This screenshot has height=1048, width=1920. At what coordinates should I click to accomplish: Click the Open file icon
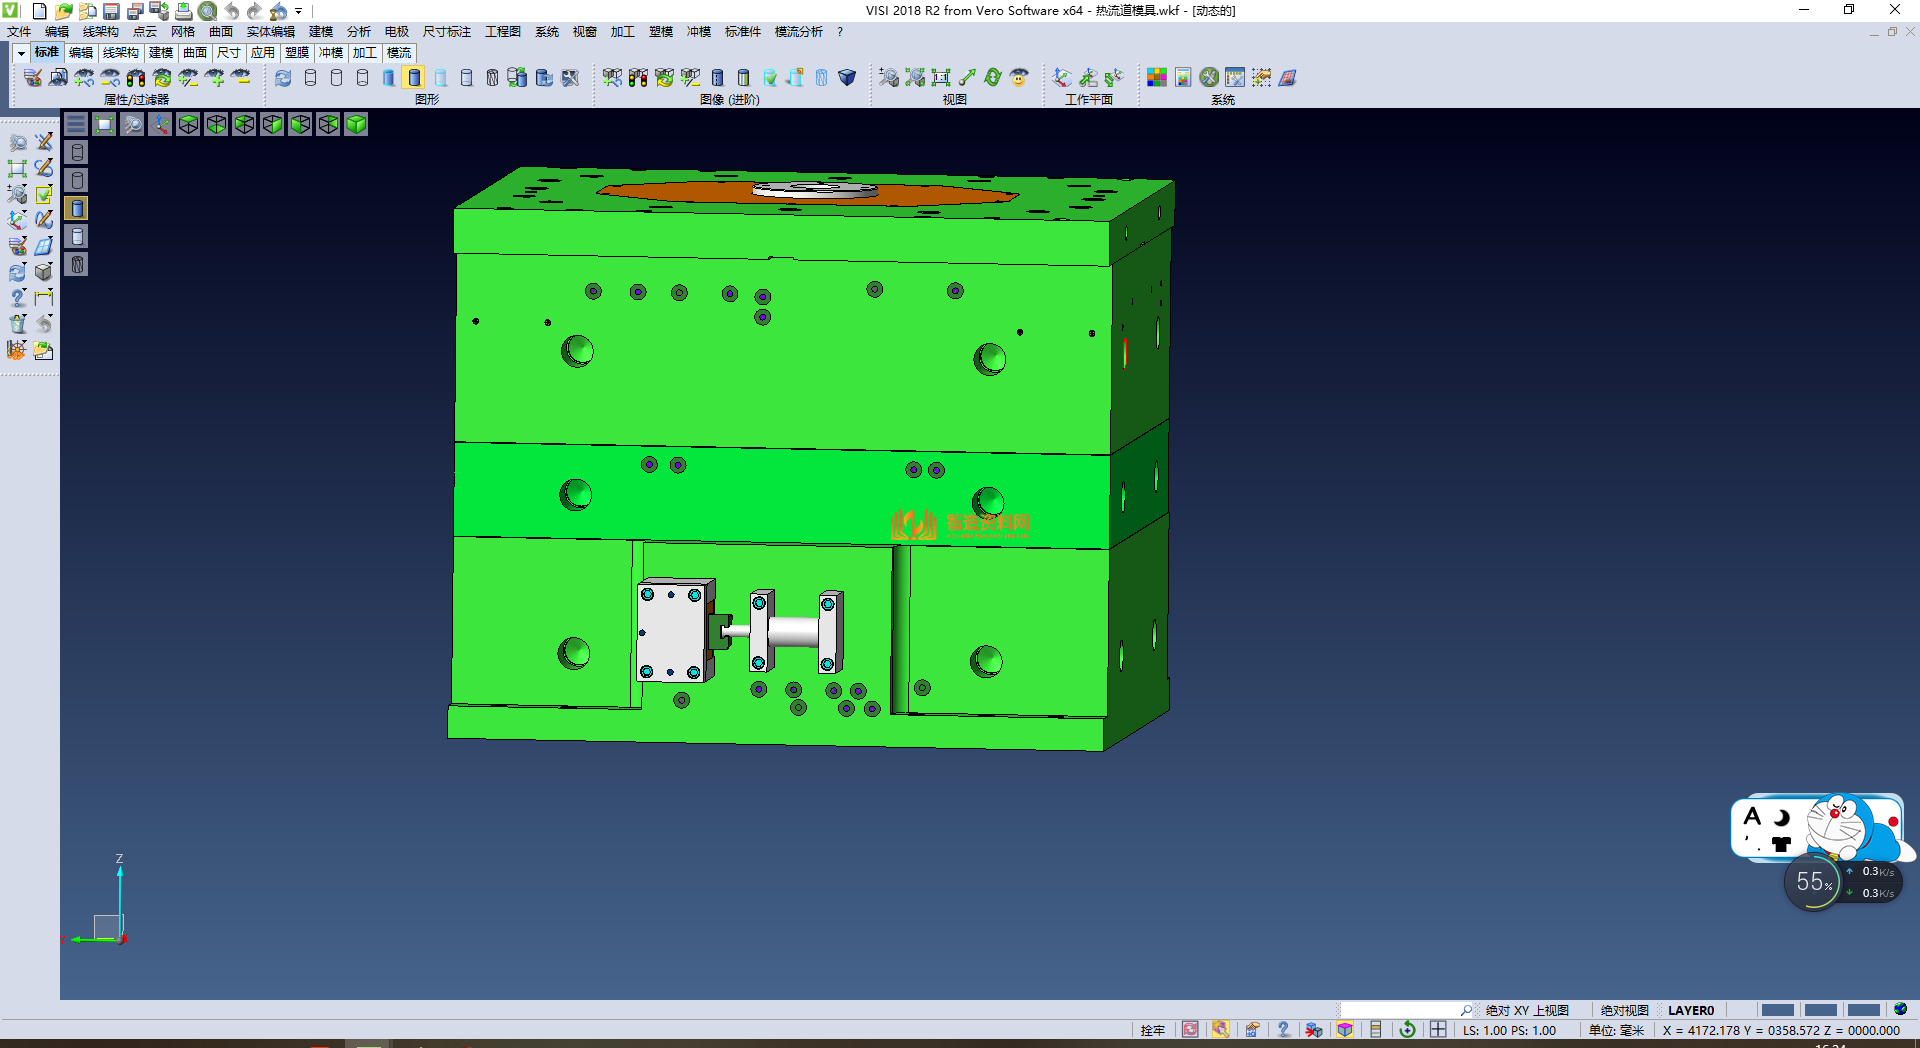64,11
